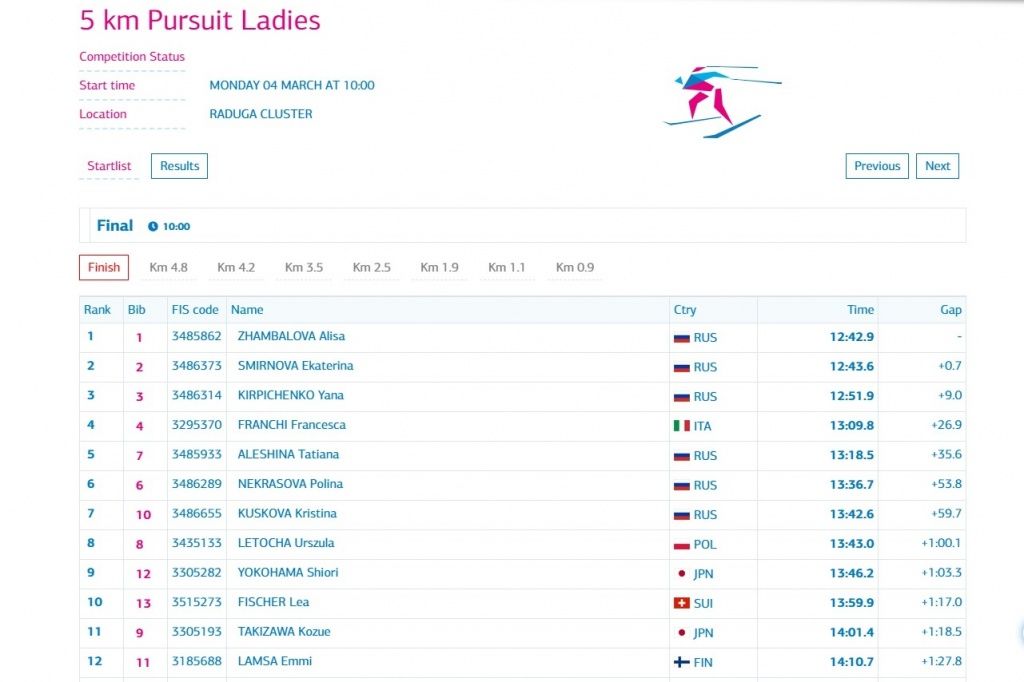Select the Km 0.9 checkpoint
Screen dimensions: 1024x682
(x=574, y=268)
